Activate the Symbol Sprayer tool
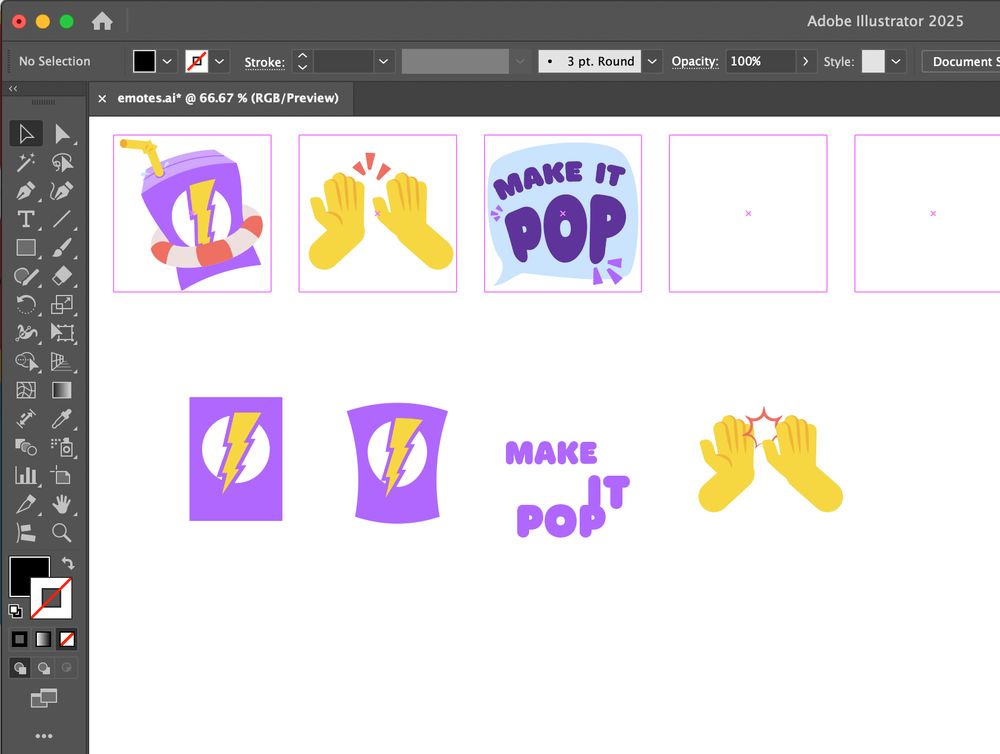This screenshot has height=754, width=1000. tap(62, 447)
